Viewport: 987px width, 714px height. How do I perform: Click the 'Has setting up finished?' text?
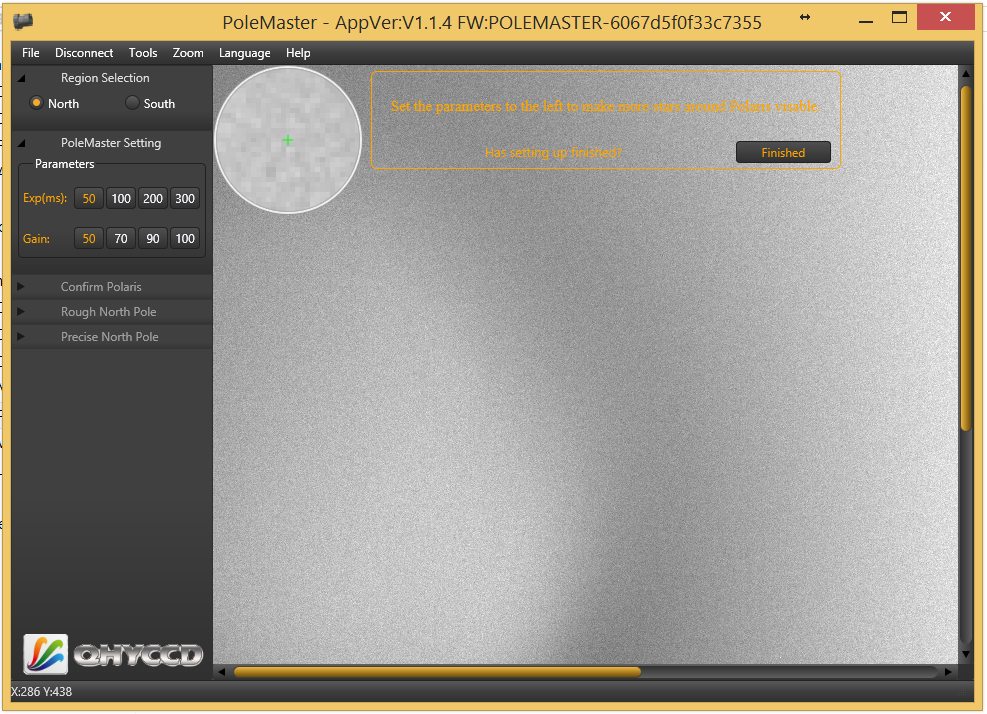pos(553,152)
